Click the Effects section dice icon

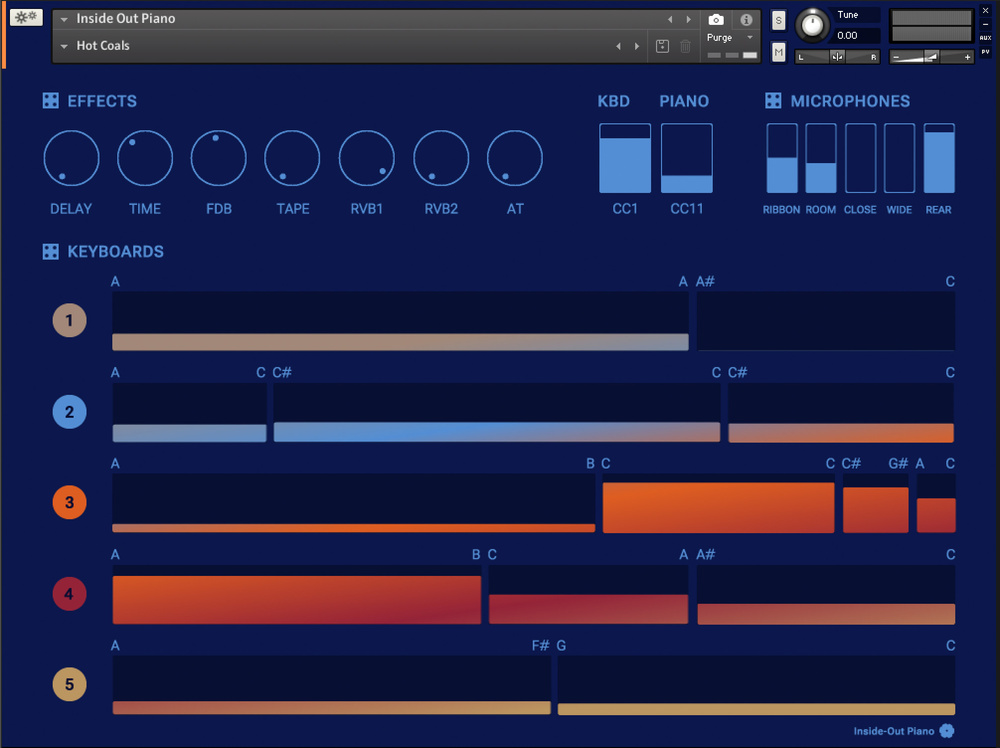click(x=51, y=101)
